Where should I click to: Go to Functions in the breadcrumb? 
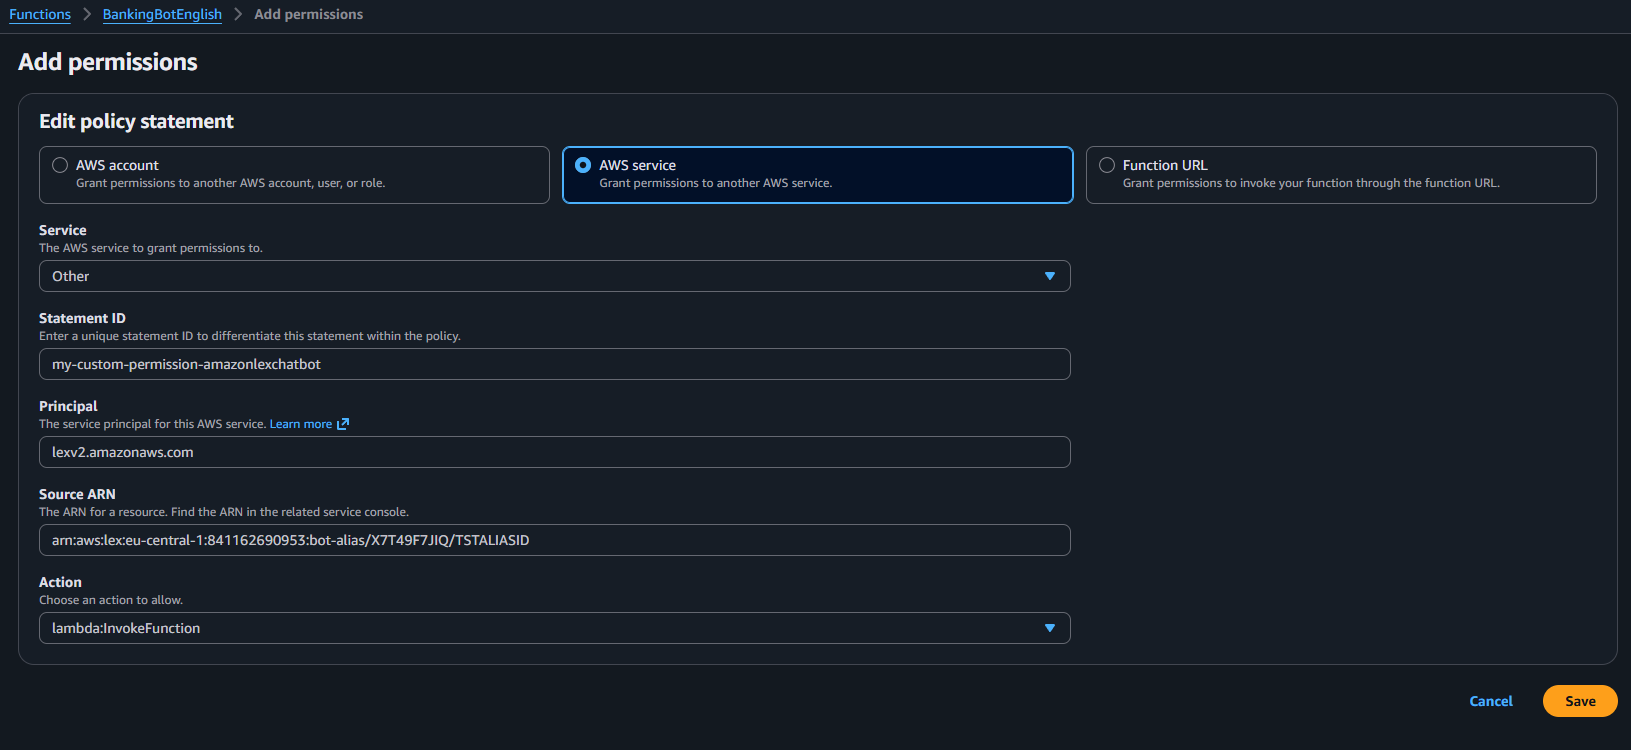coord(40,14)
